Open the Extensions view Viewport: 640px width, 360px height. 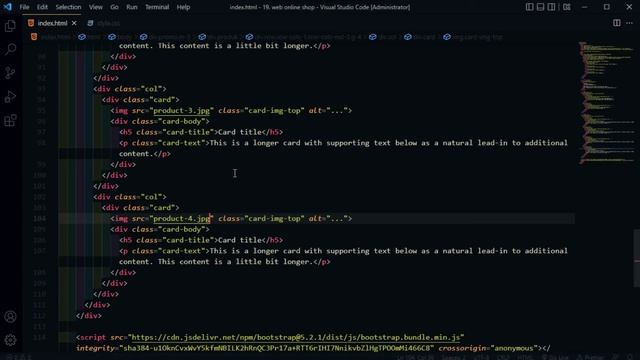click(x=10, y=120)
